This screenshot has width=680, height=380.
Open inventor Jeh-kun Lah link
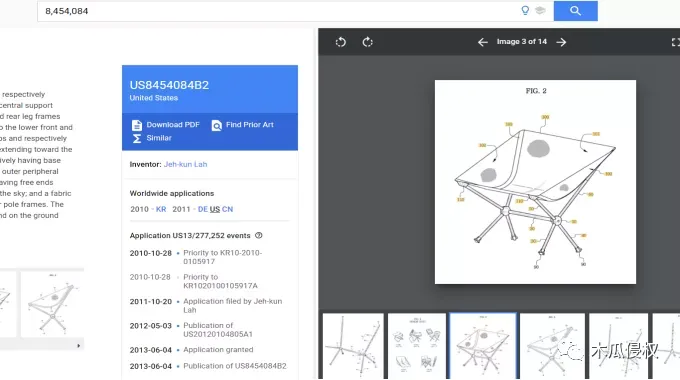tap(186, 164)
